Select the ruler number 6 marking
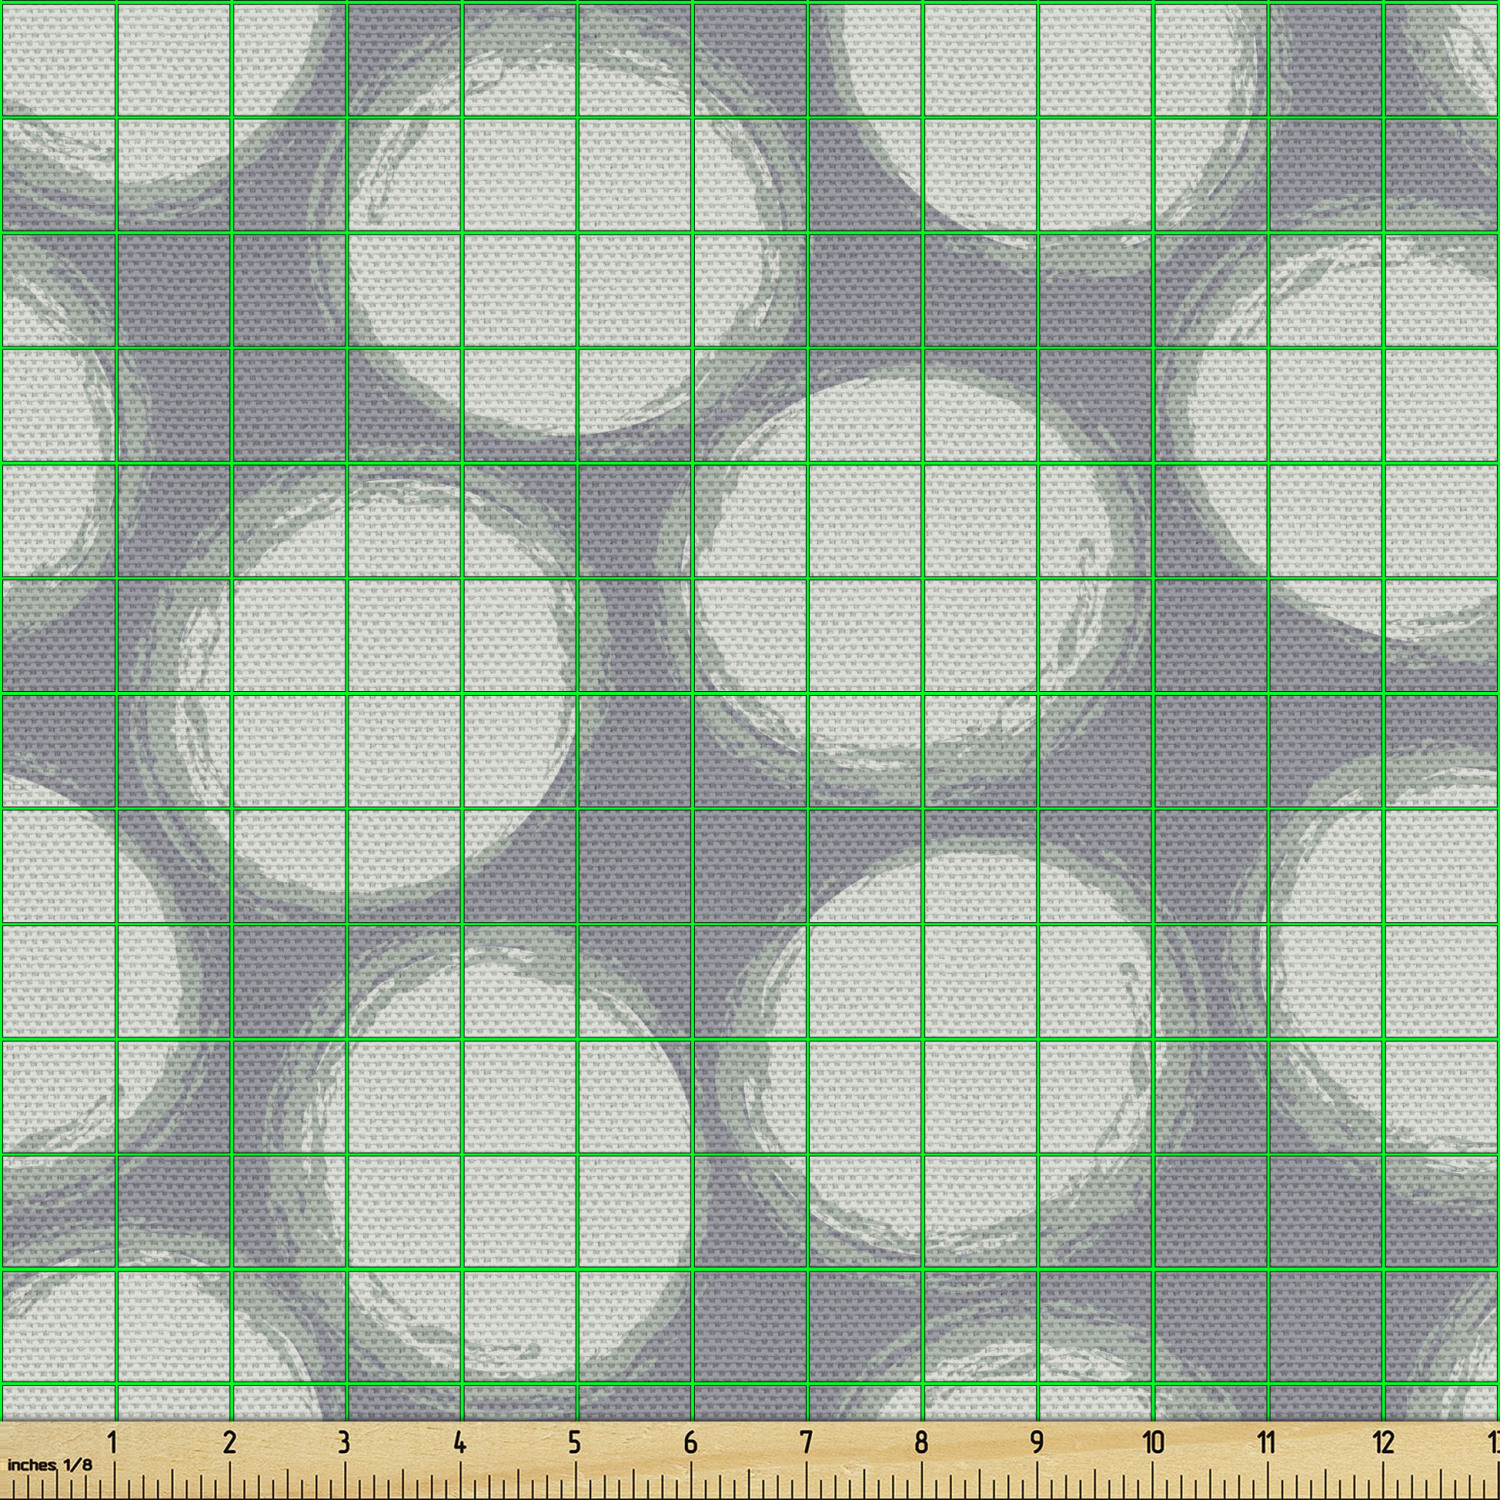 690,1443
